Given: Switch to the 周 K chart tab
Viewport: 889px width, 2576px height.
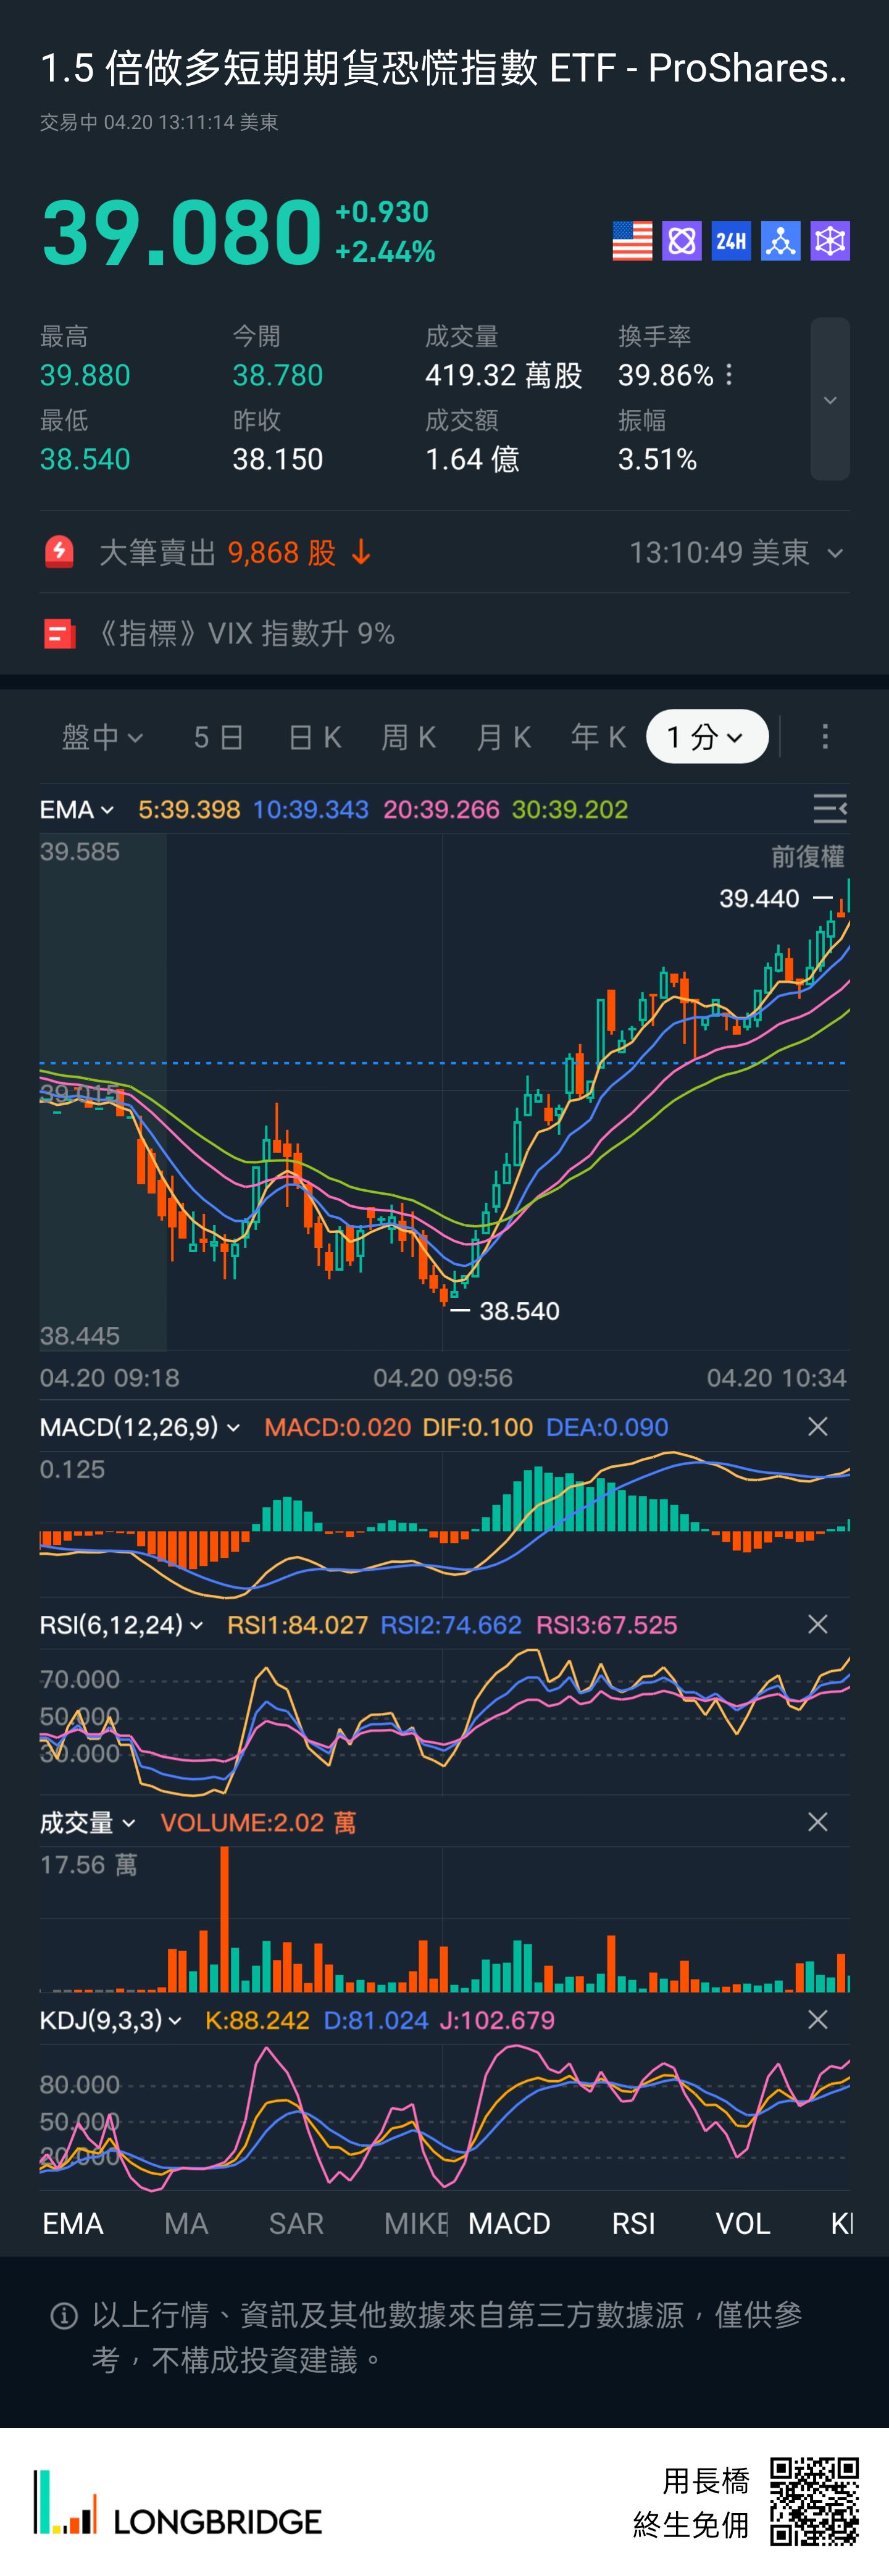Looking at the screenshot, I should point(408,737).
